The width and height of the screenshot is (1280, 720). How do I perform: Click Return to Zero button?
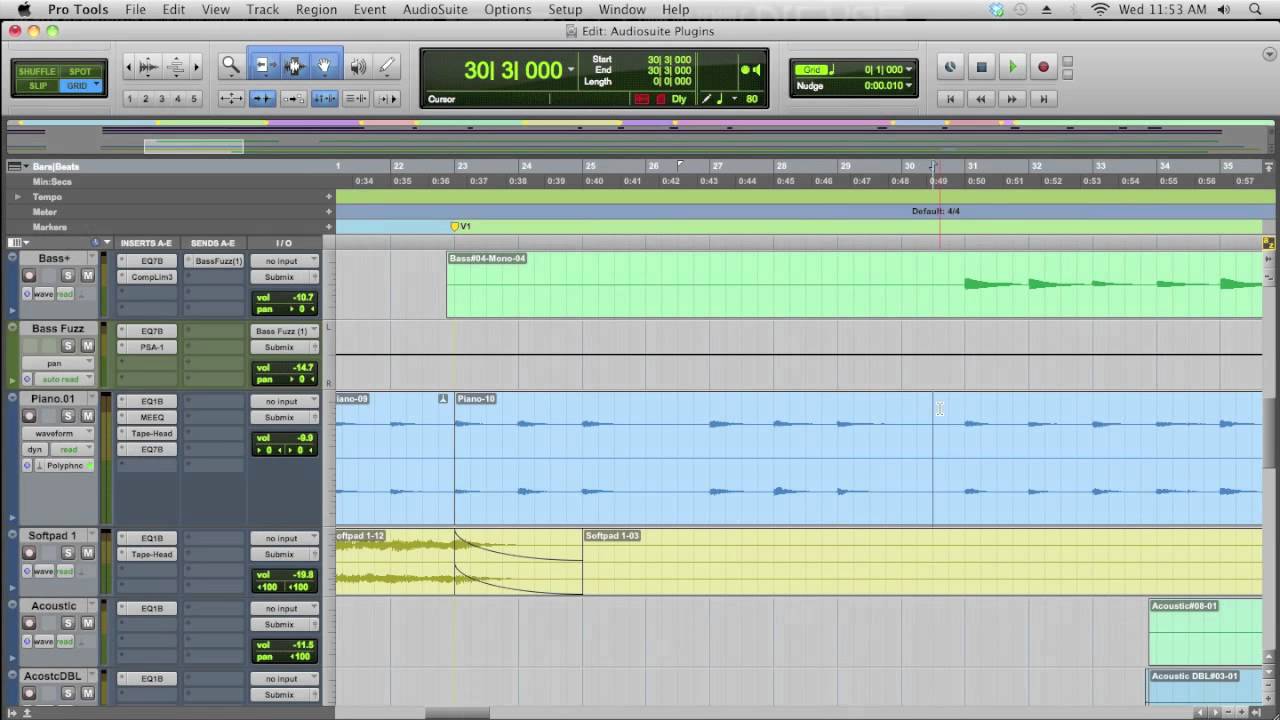[x=950, y=99]
